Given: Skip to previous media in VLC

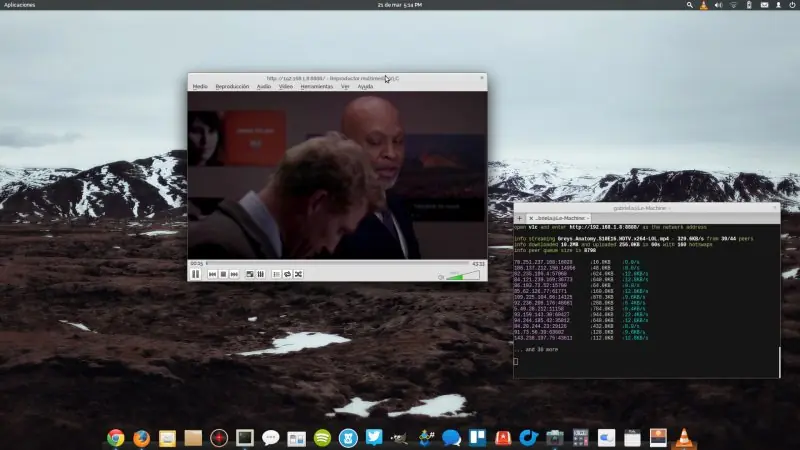Looking at the screenshot, I should [x=213, y=274].
